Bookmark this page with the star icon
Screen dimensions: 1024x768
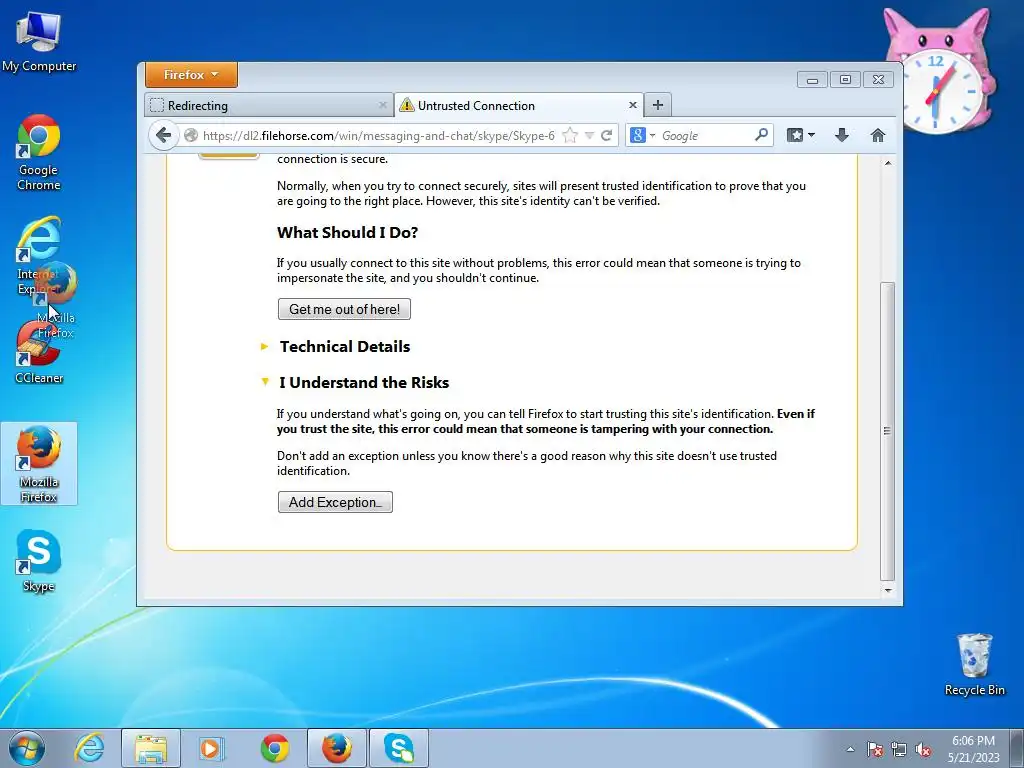point(569,135)
